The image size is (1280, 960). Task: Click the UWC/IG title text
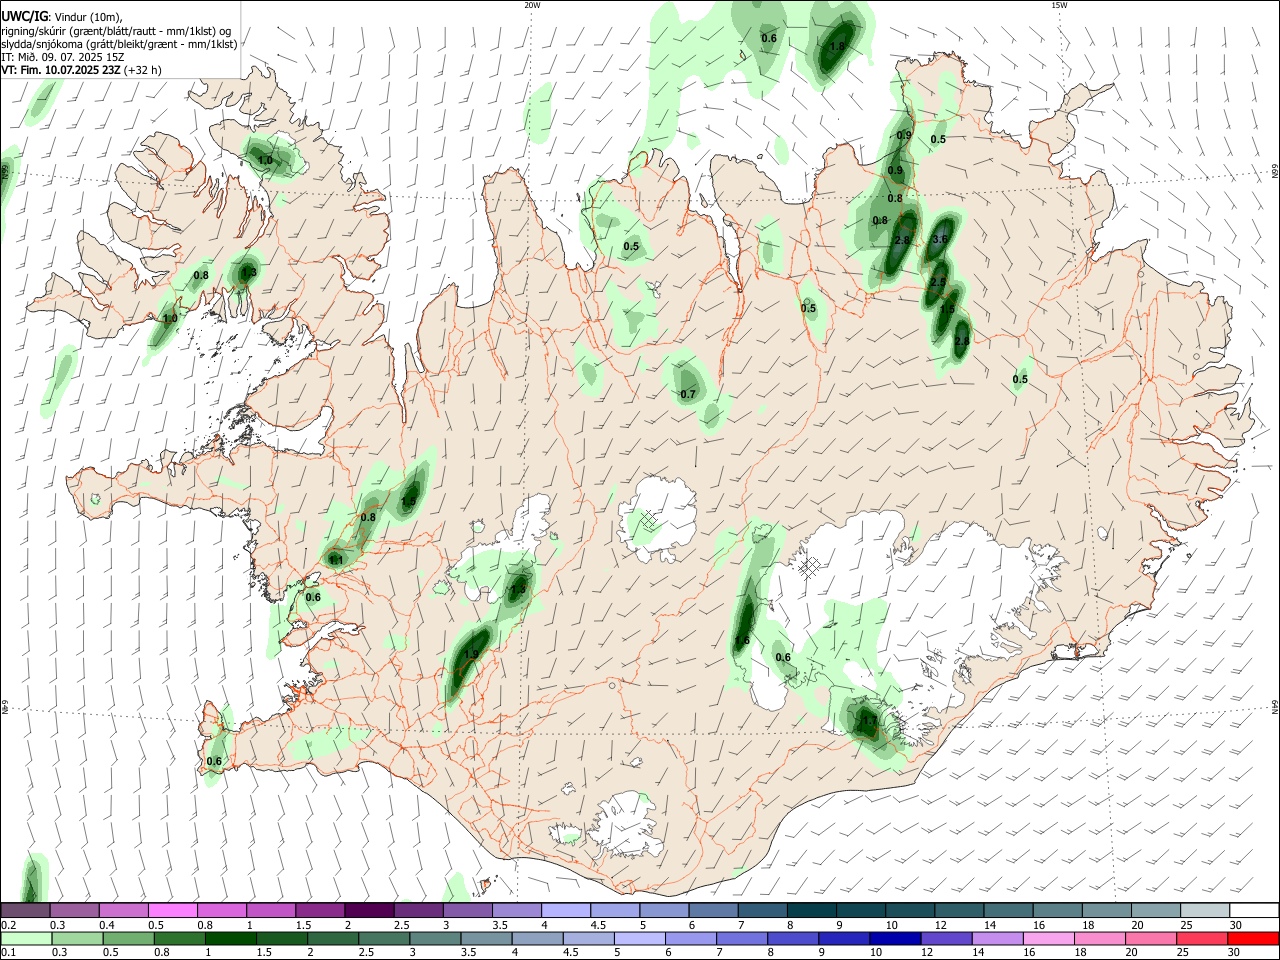(24, 16)
